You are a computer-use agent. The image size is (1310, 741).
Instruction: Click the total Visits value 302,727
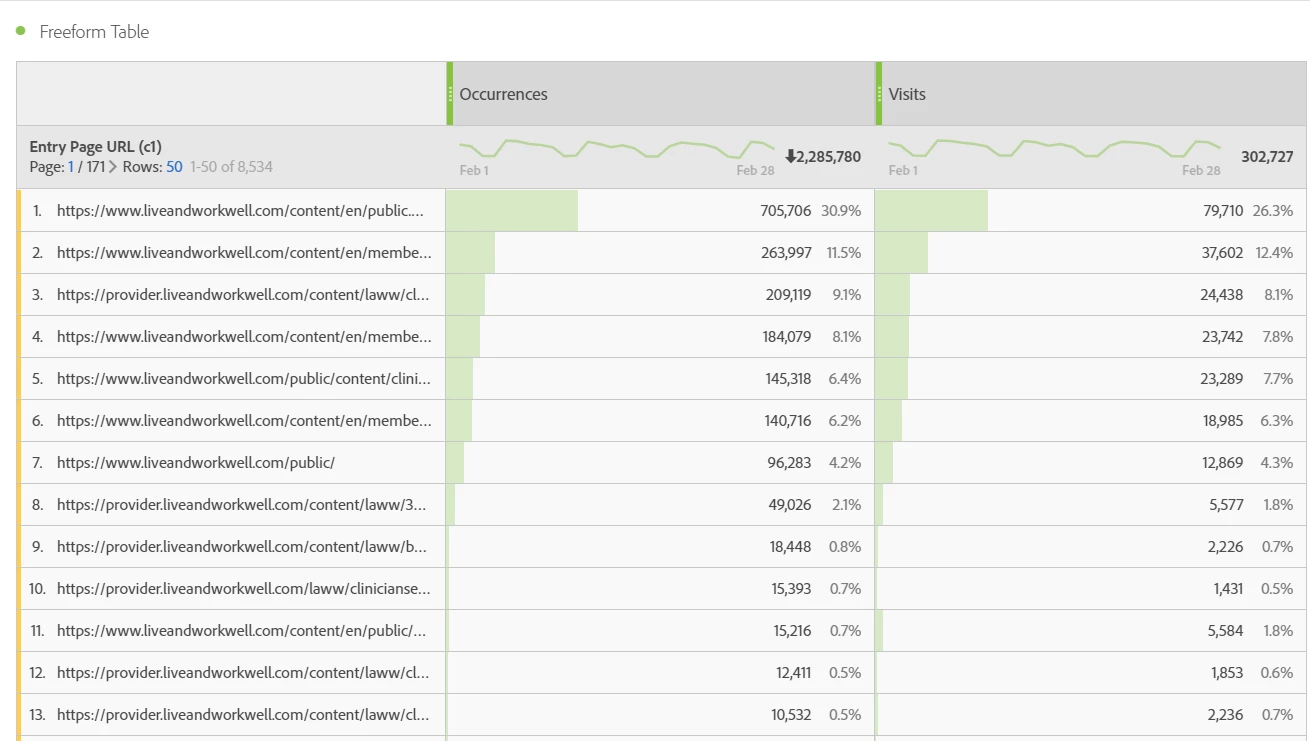click(1267, 157)
